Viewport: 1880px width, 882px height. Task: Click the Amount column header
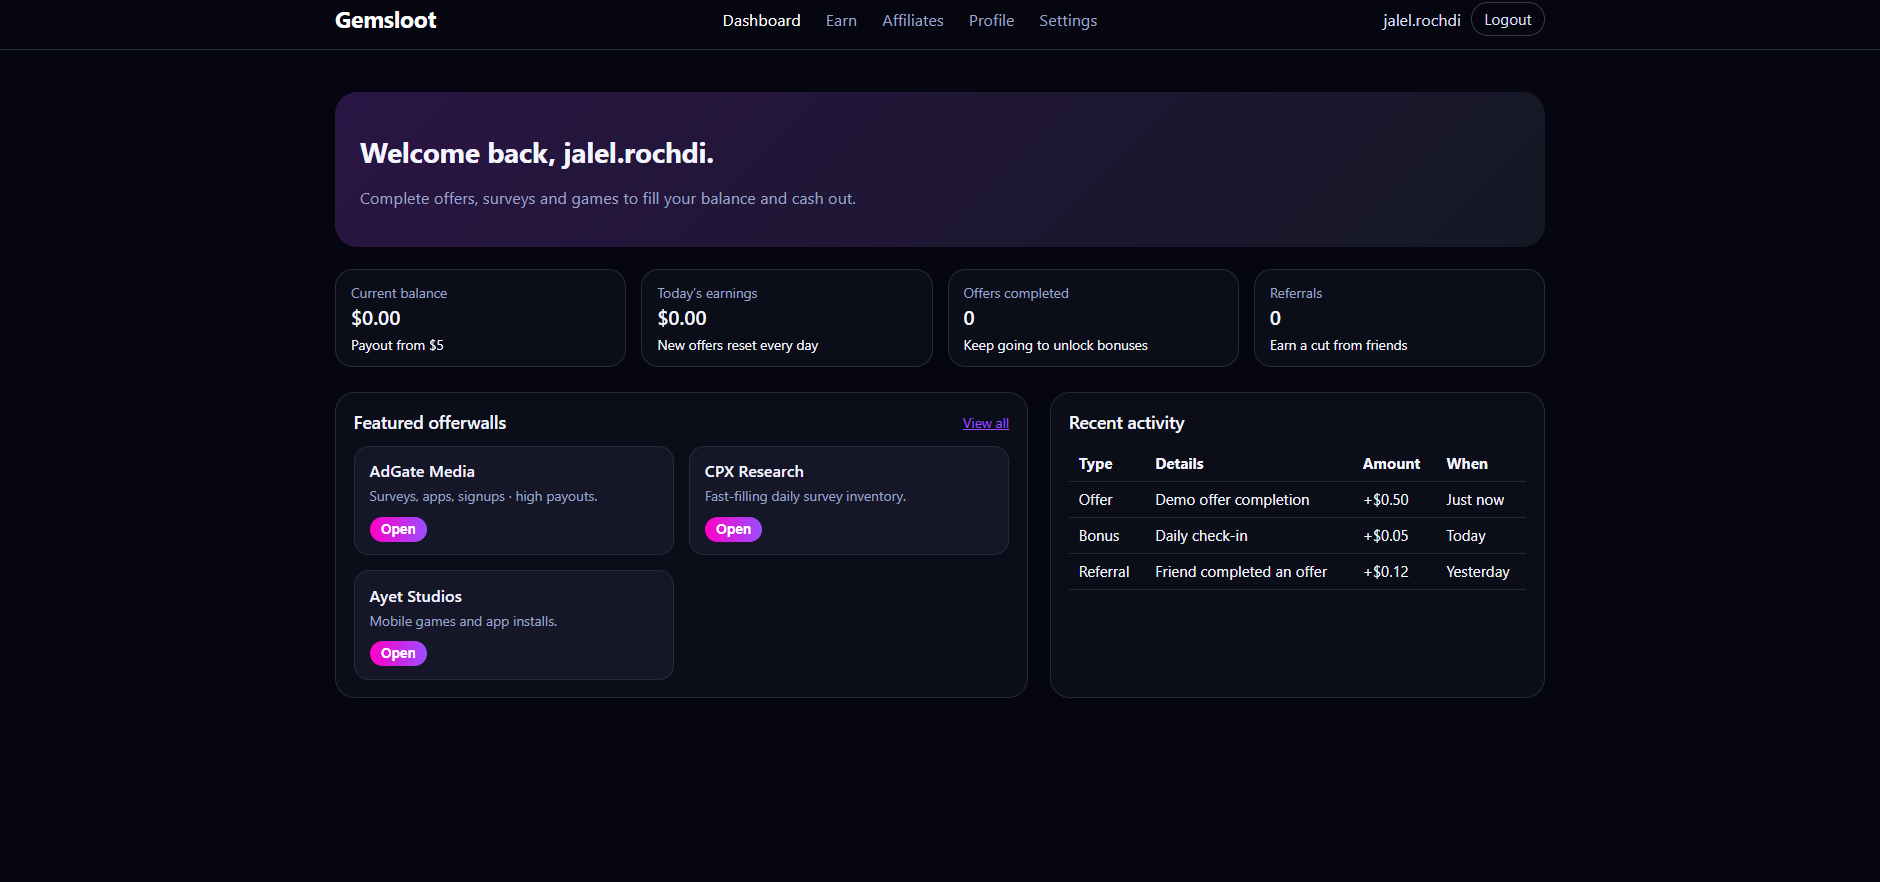pyautogui.click(x=1391, y=464)
